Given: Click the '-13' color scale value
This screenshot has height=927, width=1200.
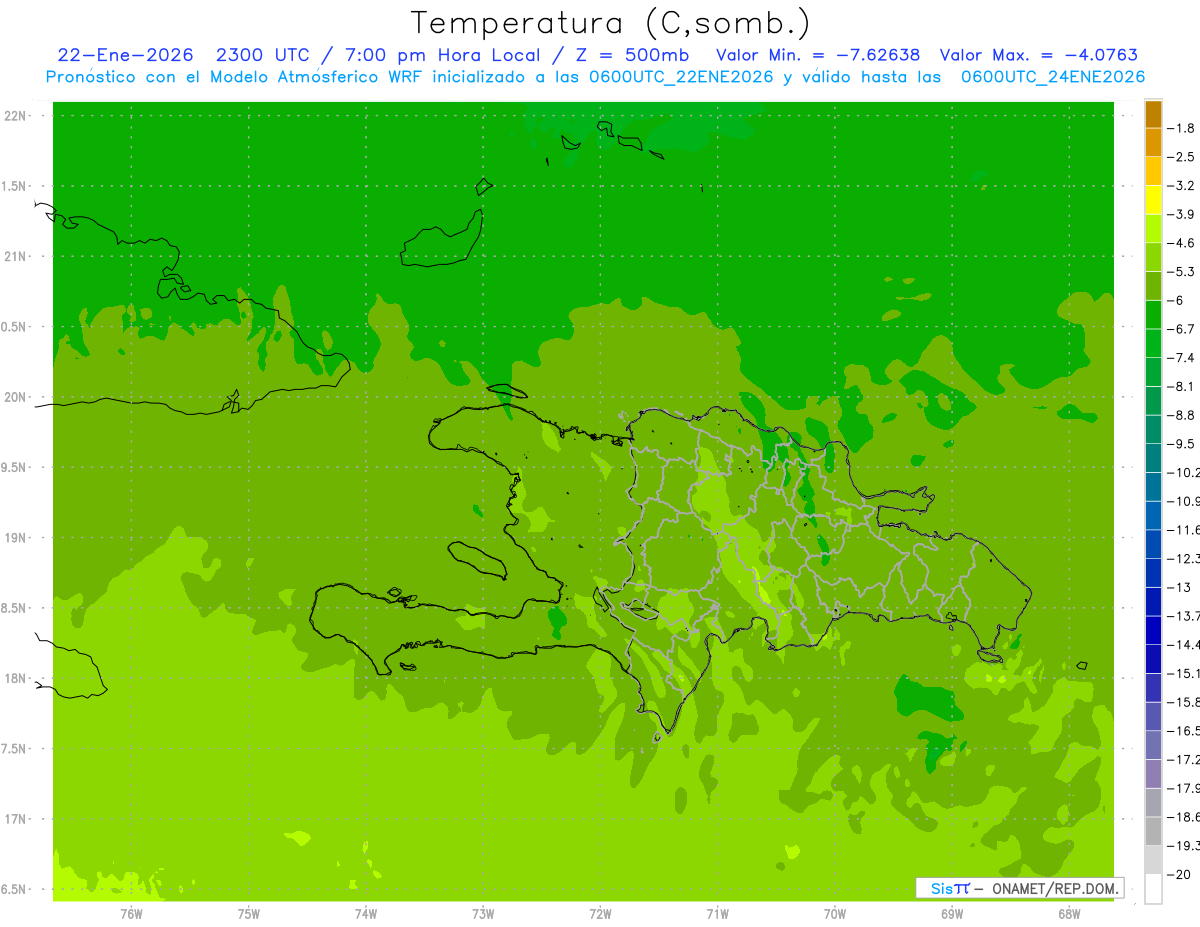Looking at the screenshot, I should [x=1178, y=587].
